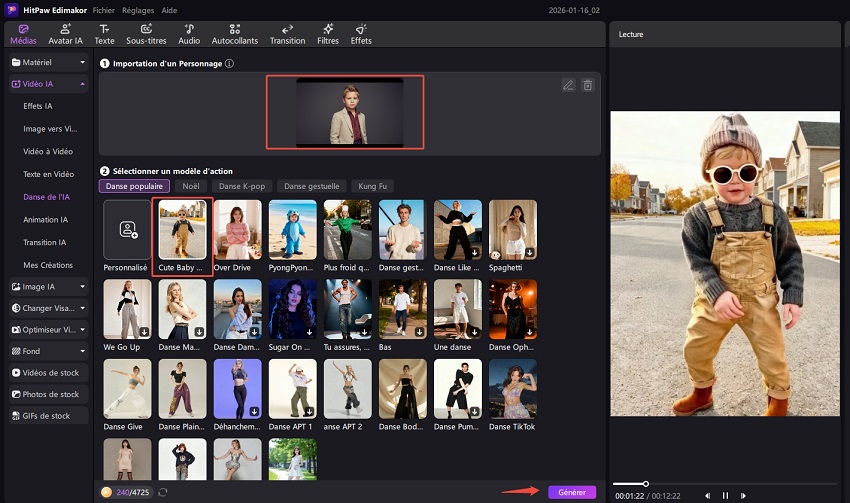Select the Autocollants stickers tool

[x=234, y=34]
